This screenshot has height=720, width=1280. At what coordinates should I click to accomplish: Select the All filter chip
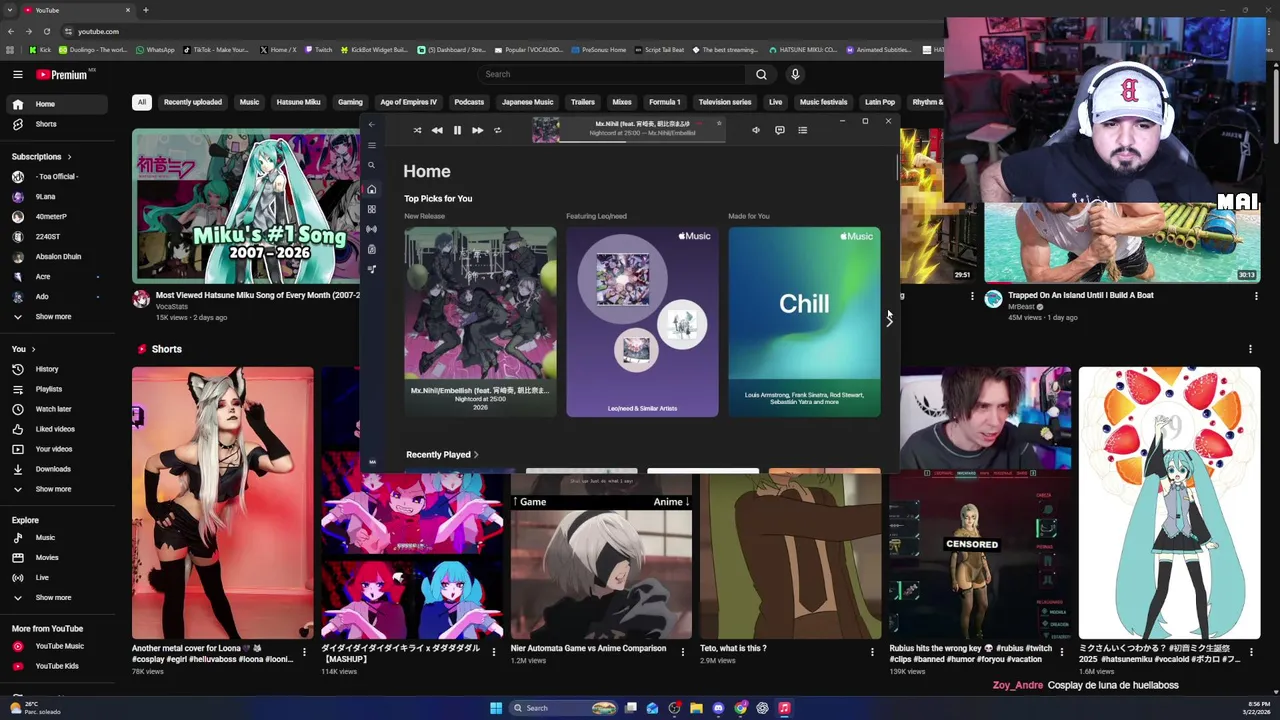pyautogui.click(x=142, y=102)
